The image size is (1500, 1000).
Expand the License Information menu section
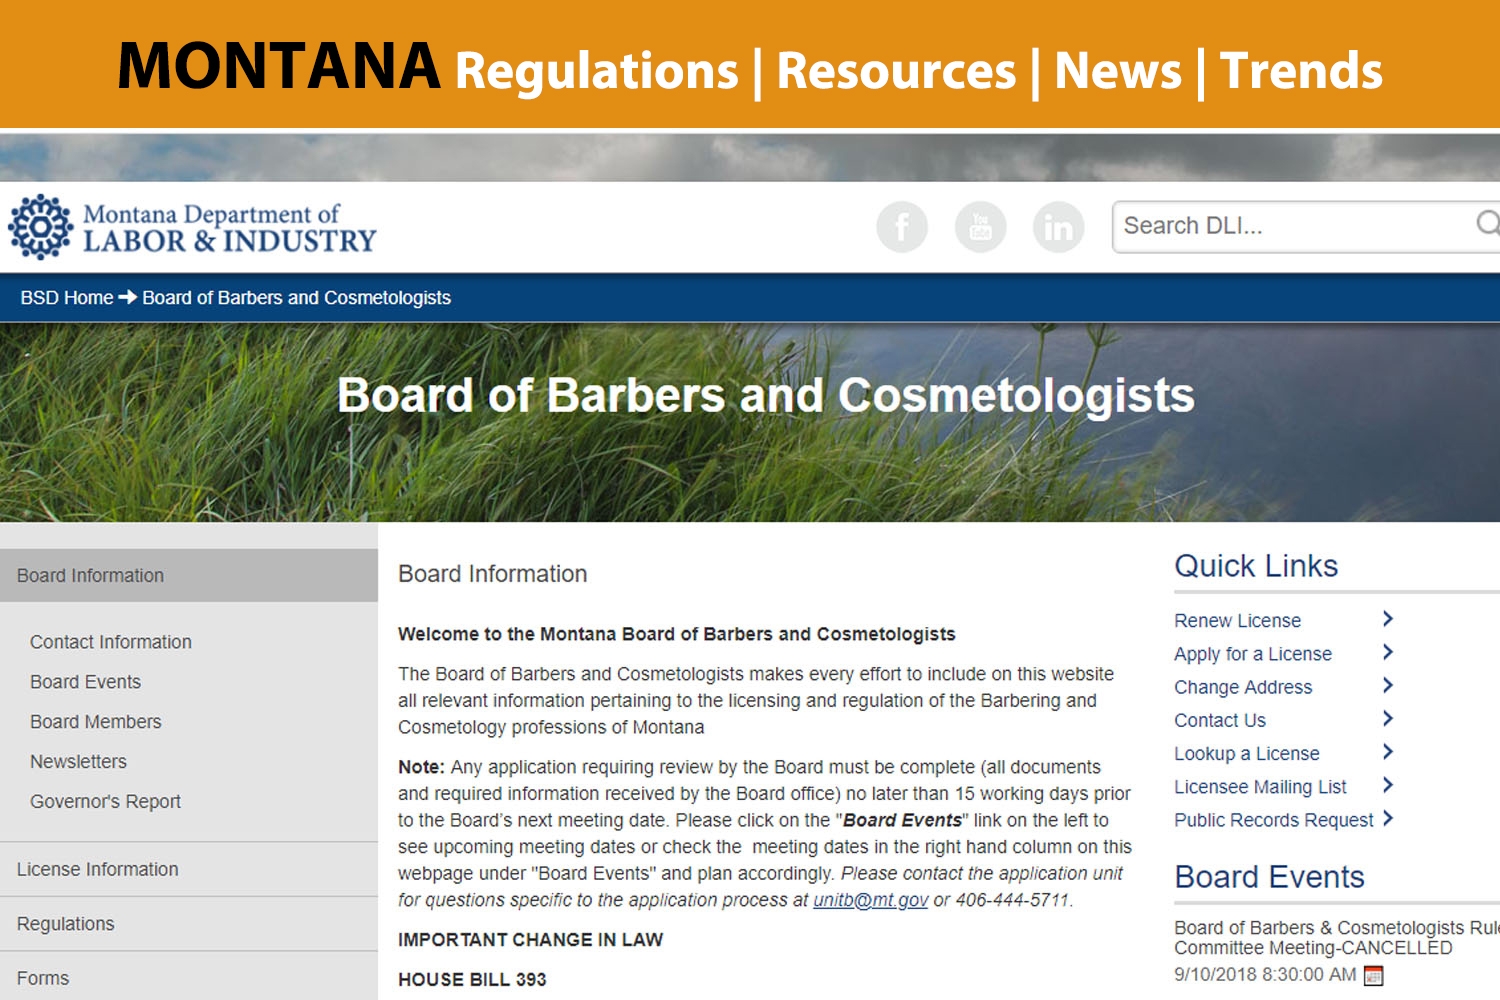(x=189, y=869)
